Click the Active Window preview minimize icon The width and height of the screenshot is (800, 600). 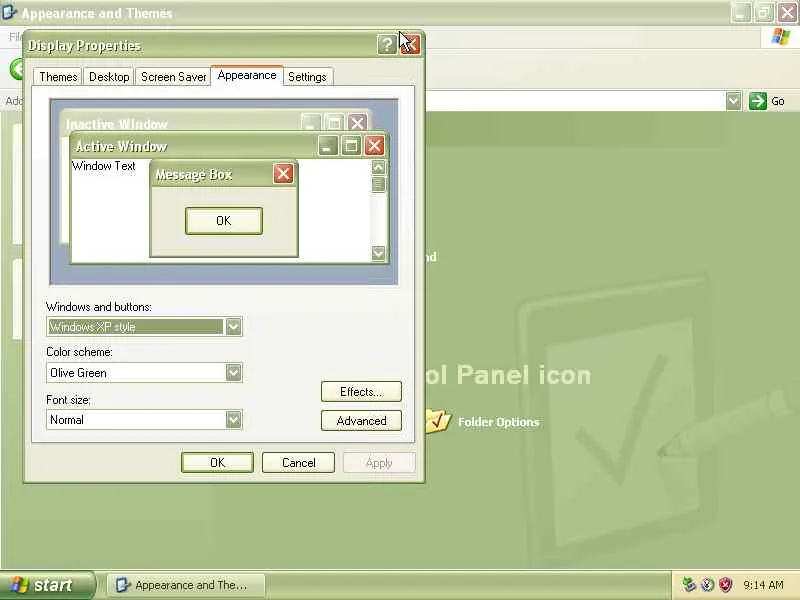pos(328,146)
